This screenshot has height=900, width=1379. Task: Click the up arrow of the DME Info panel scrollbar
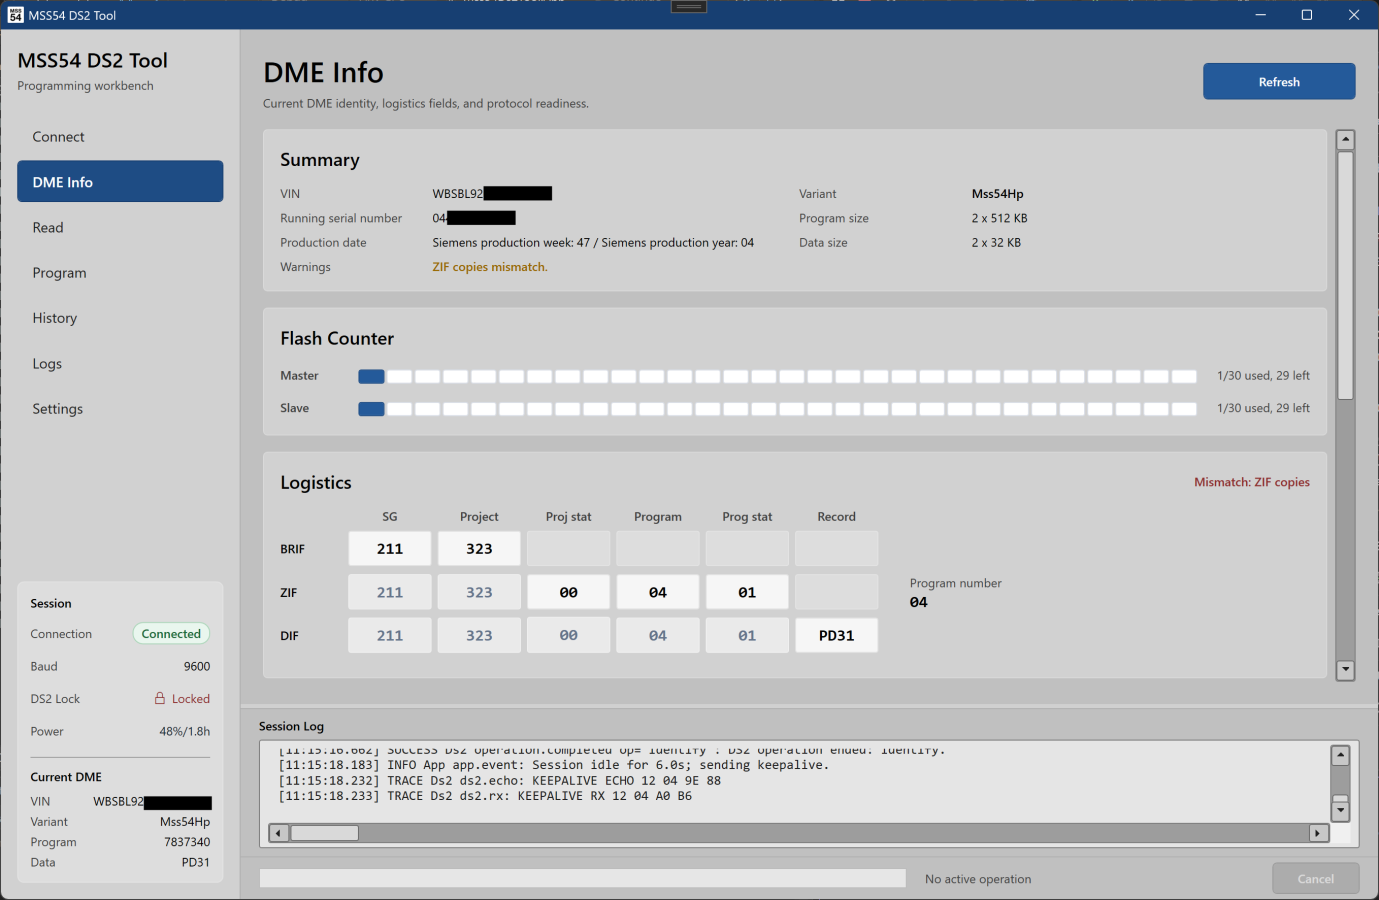pyautogui.click(x=1345, y=140)
